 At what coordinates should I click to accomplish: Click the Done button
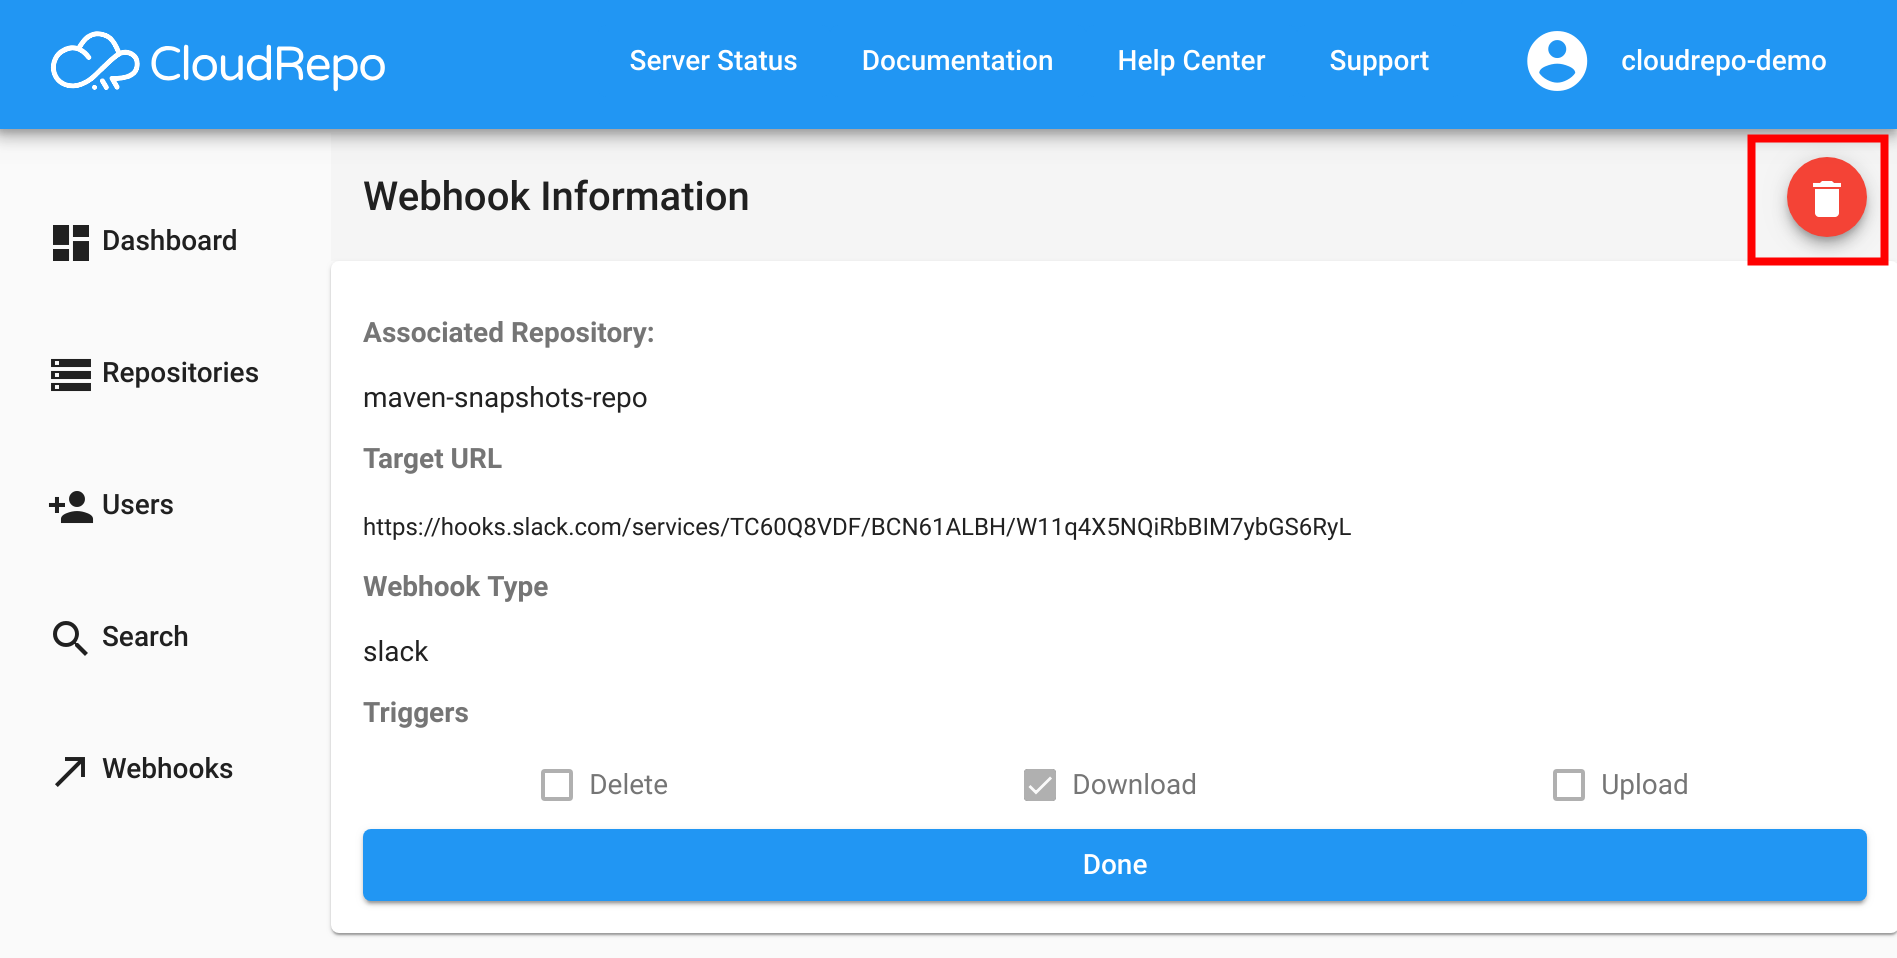click(x=1114, y=865)
